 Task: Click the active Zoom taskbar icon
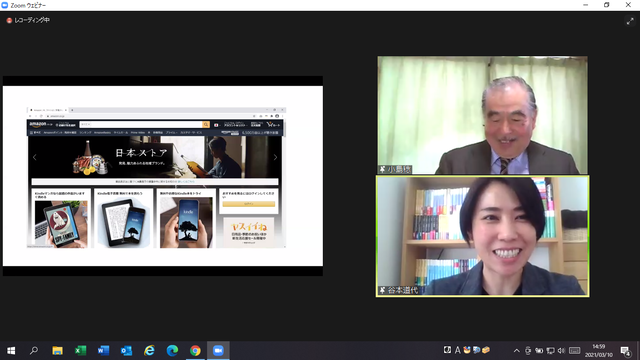[218, 351]
